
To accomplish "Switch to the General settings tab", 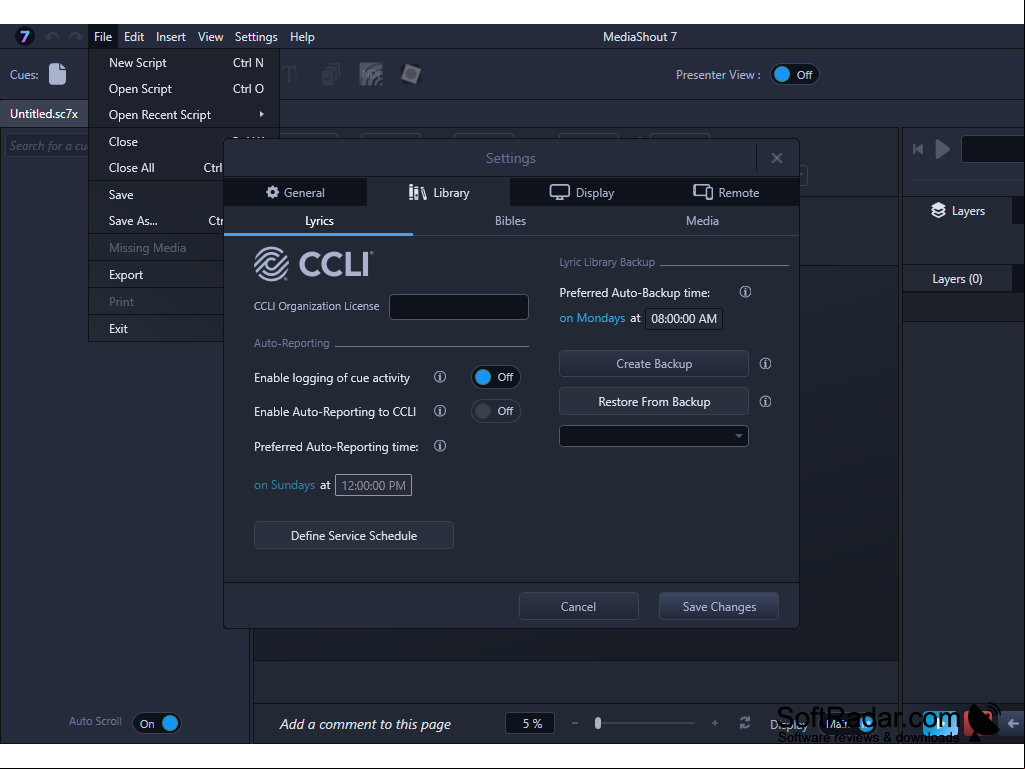I will coord(295,192).
